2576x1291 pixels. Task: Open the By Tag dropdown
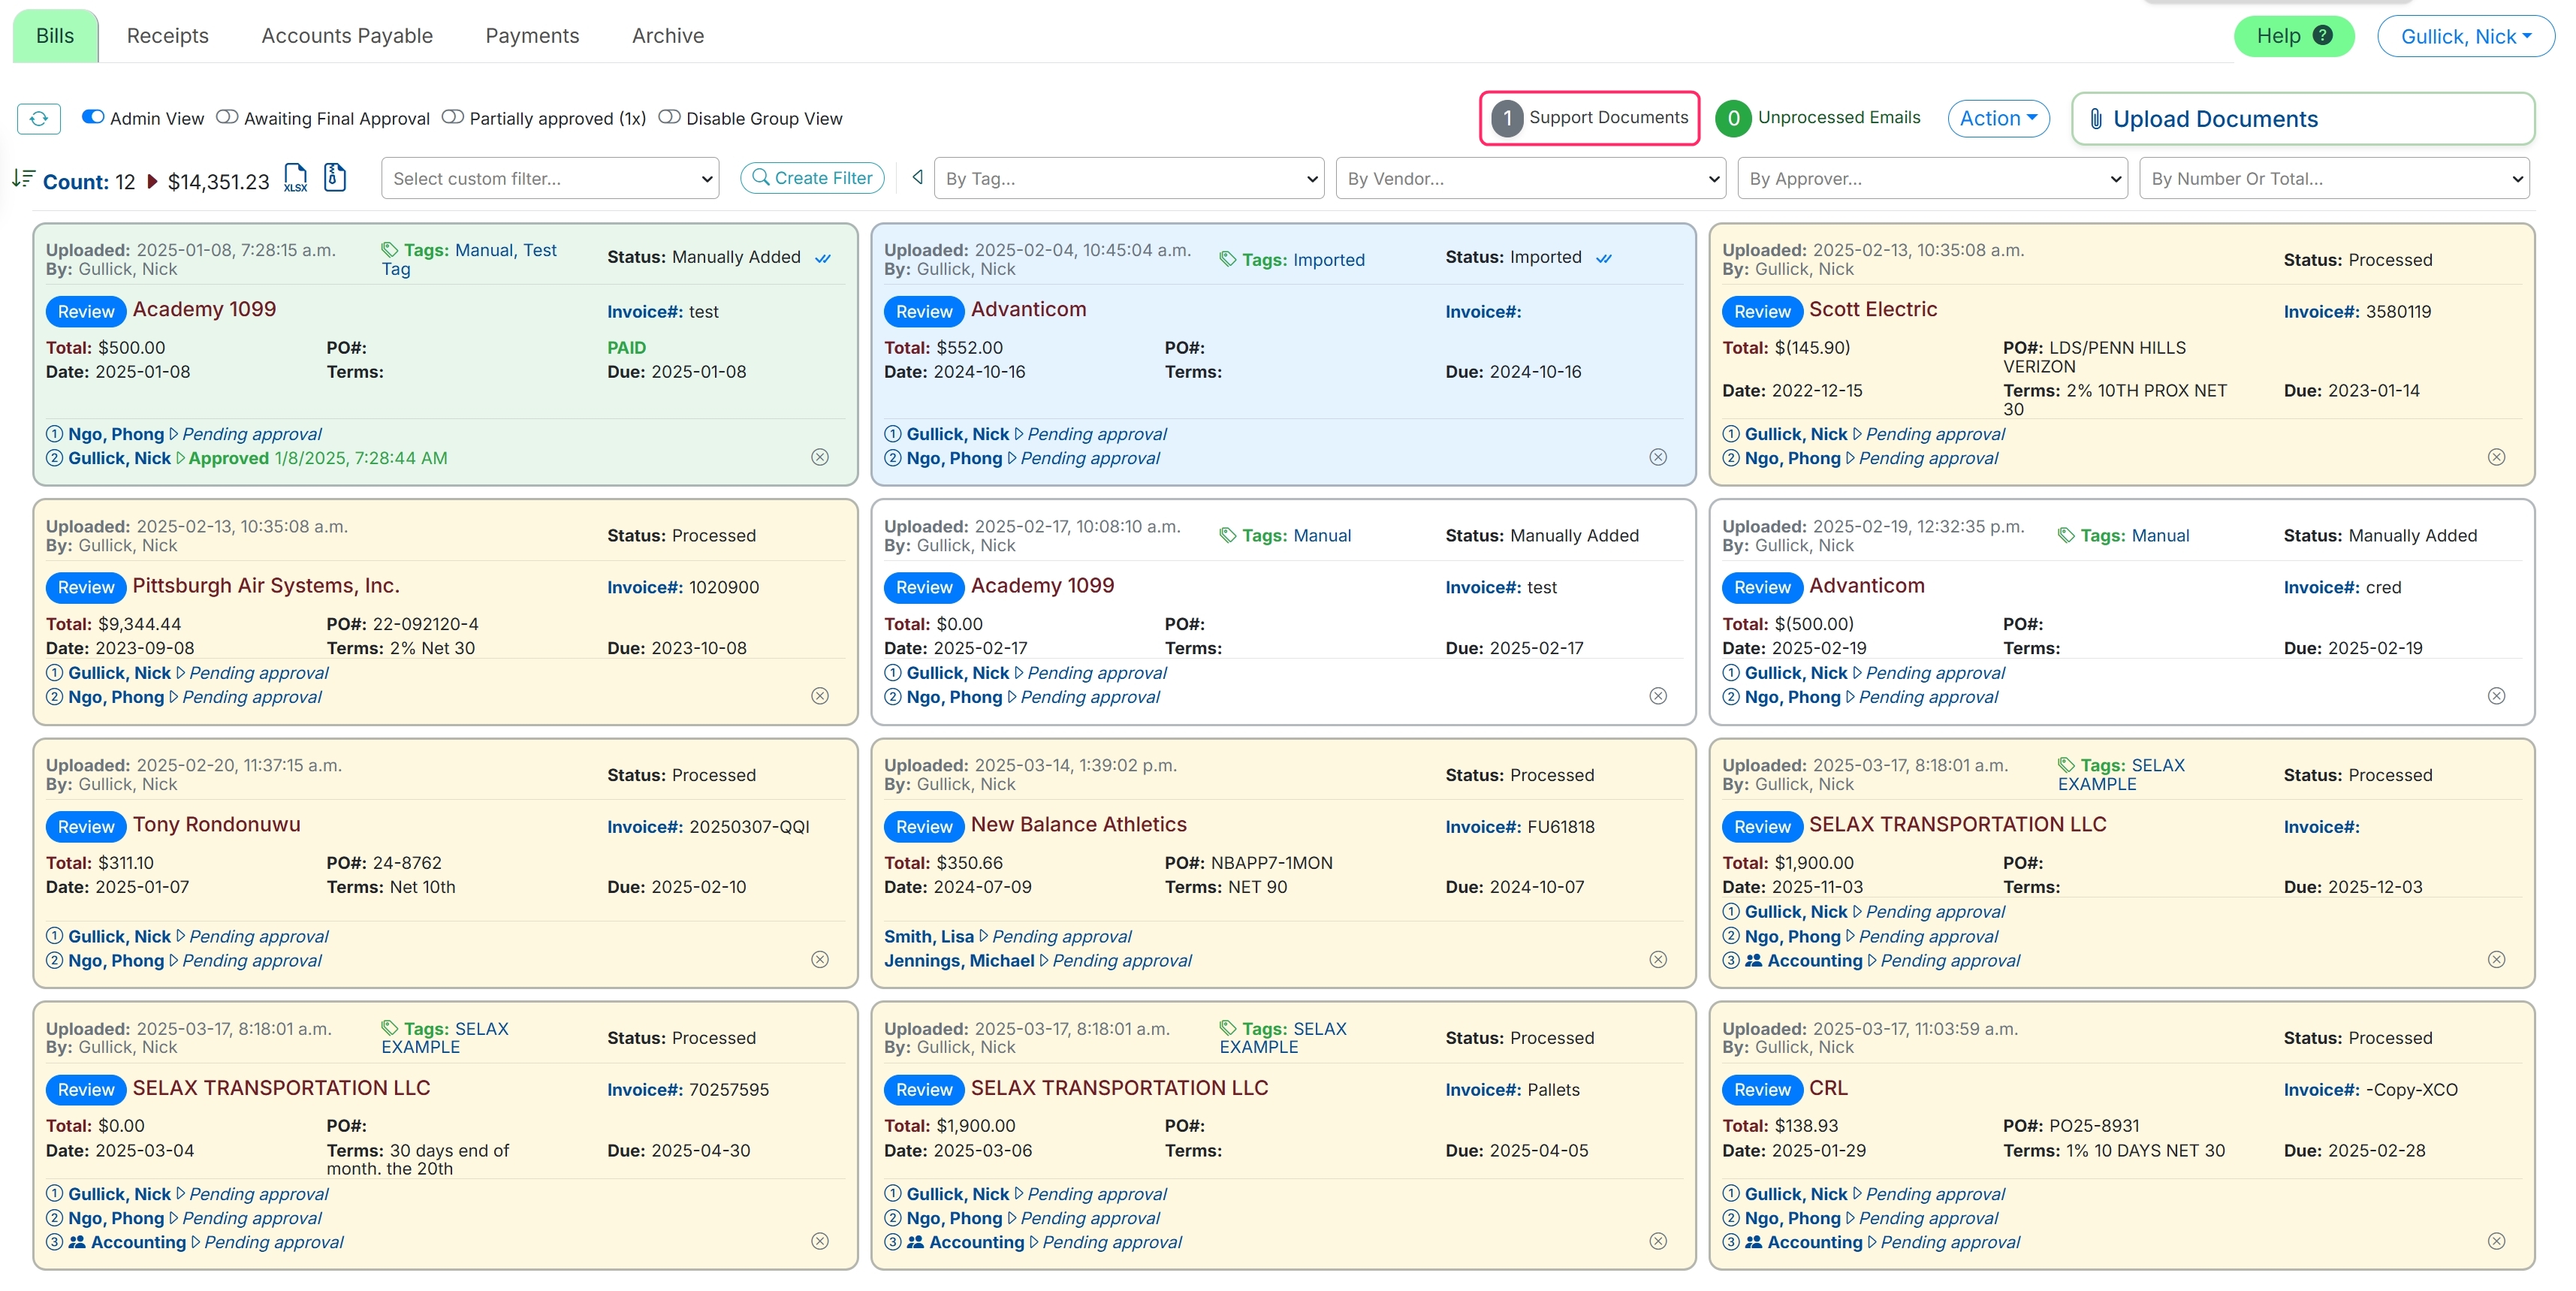click(1129, 178)
